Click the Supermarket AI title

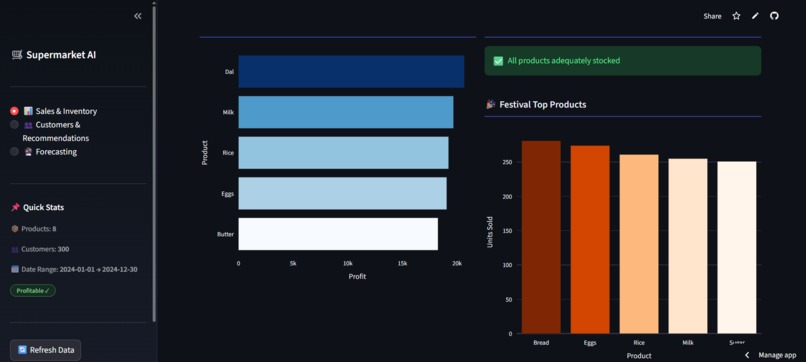(61, 55)
